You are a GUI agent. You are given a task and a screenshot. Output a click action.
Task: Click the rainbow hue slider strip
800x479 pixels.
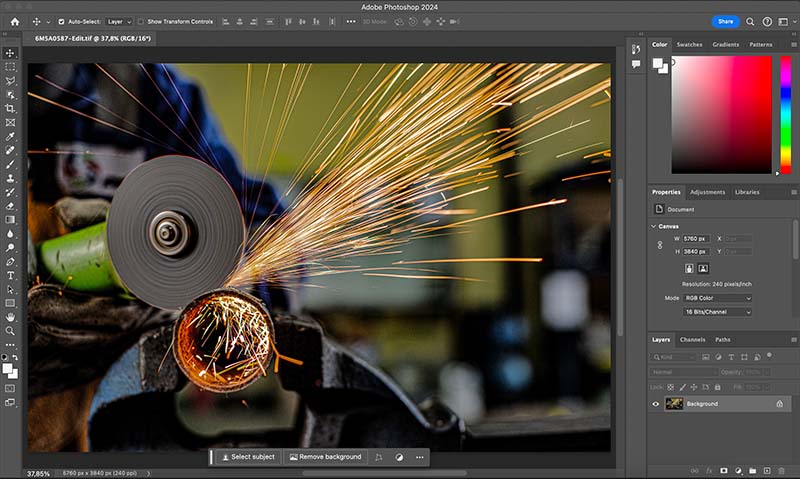(x=785, y=114)
